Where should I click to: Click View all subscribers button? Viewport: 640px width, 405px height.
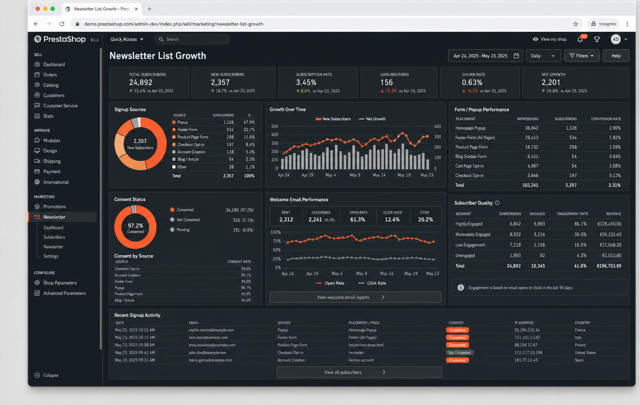359,372
